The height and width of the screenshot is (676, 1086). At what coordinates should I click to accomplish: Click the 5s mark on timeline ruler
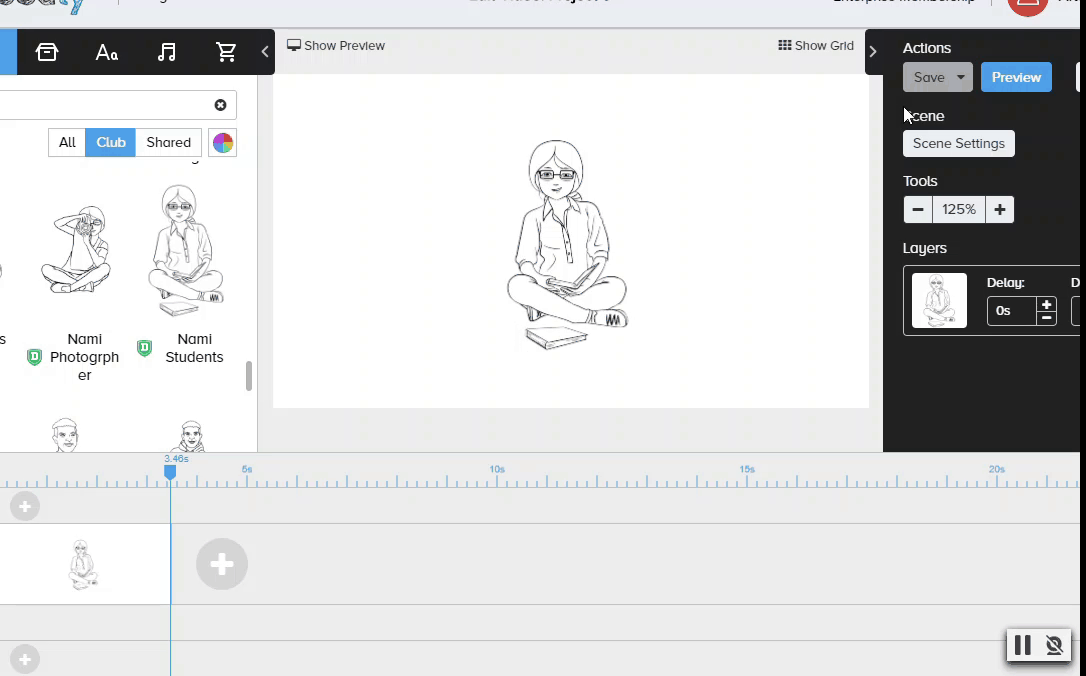tap(247, 470)
